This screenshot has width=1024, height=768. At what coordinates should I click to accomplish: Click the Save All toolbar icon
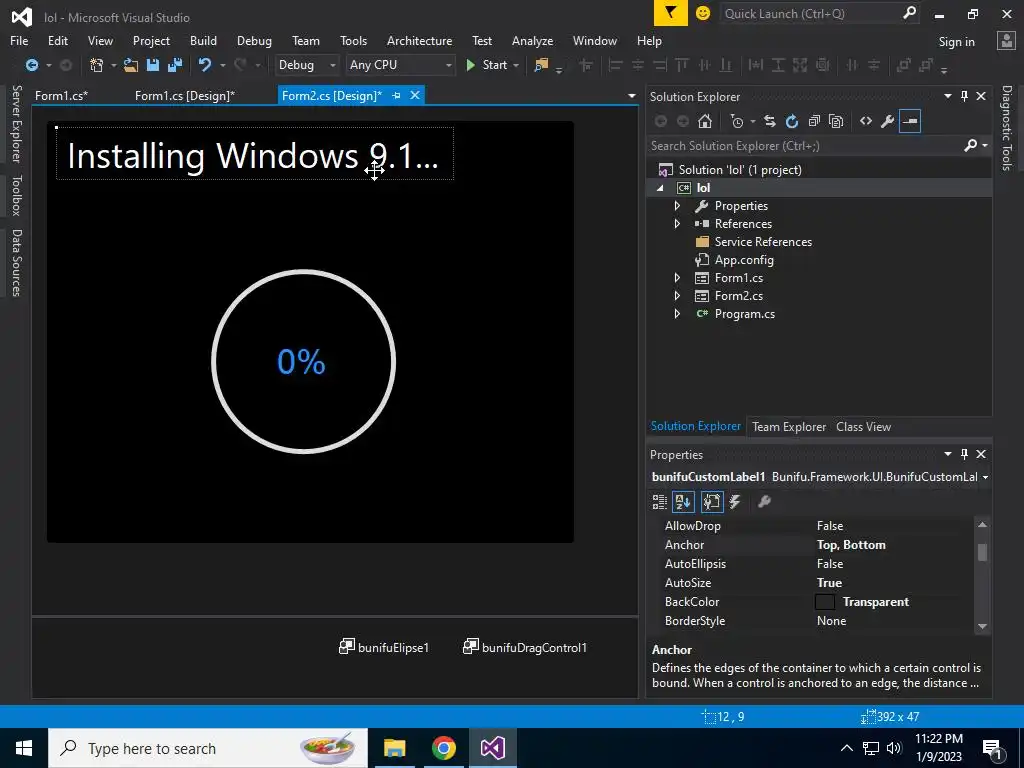click(x=174, y=65)
